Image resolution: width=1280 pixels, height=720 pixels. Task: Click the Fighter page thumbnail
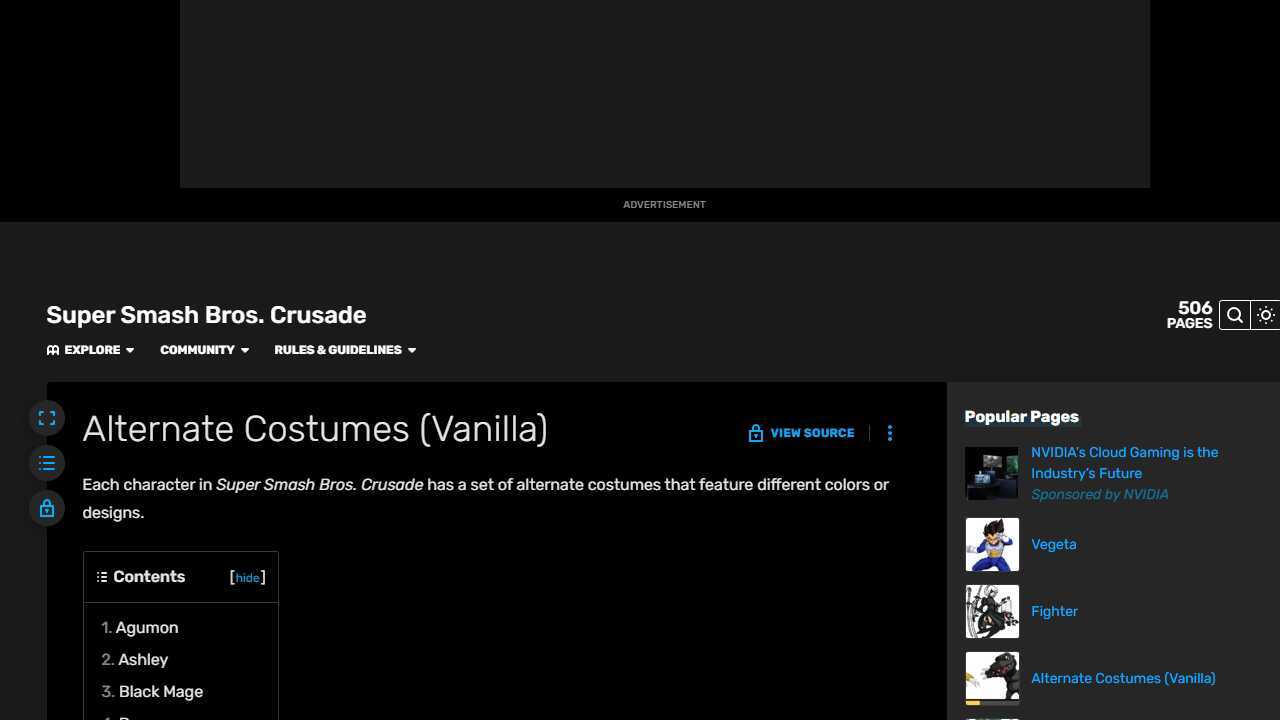992,612
